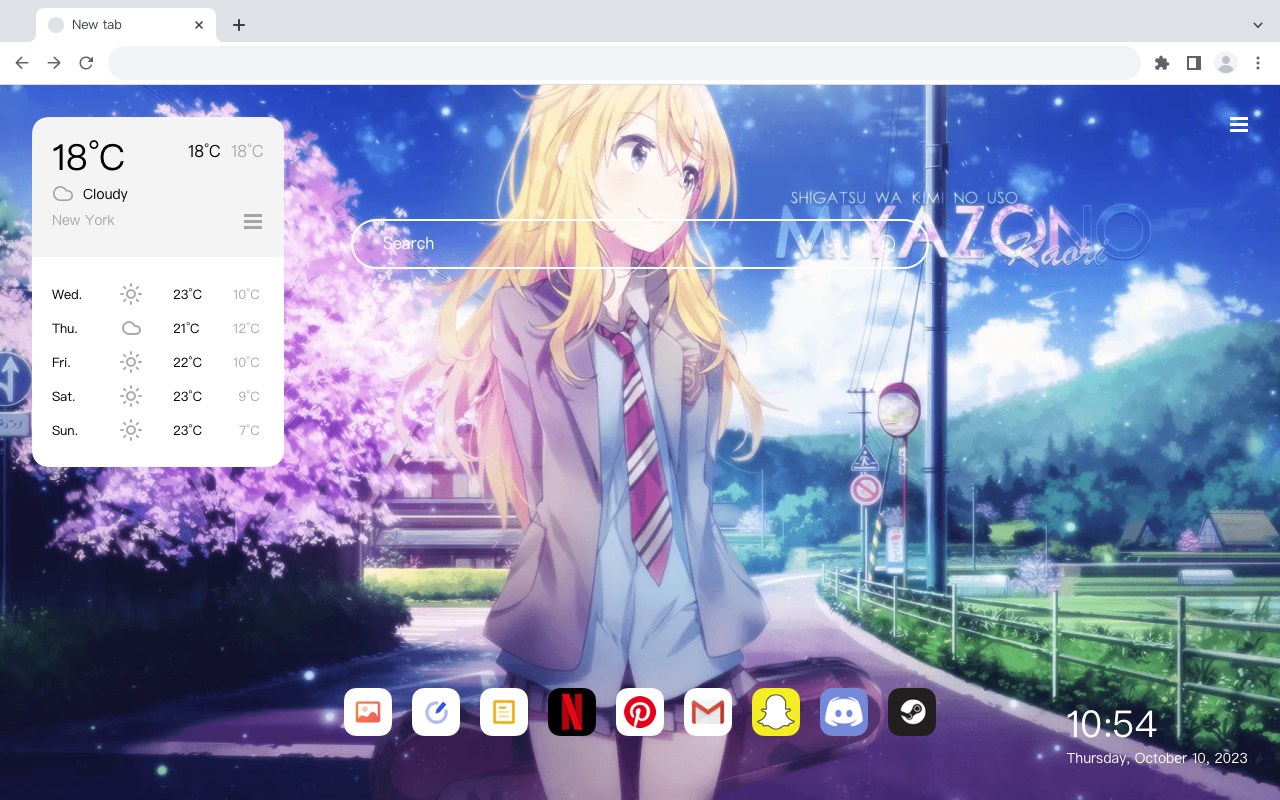This screenshot has width=1280, height=800.
Task: Click the Sun. forecast day label
Action: click(65, 430)
